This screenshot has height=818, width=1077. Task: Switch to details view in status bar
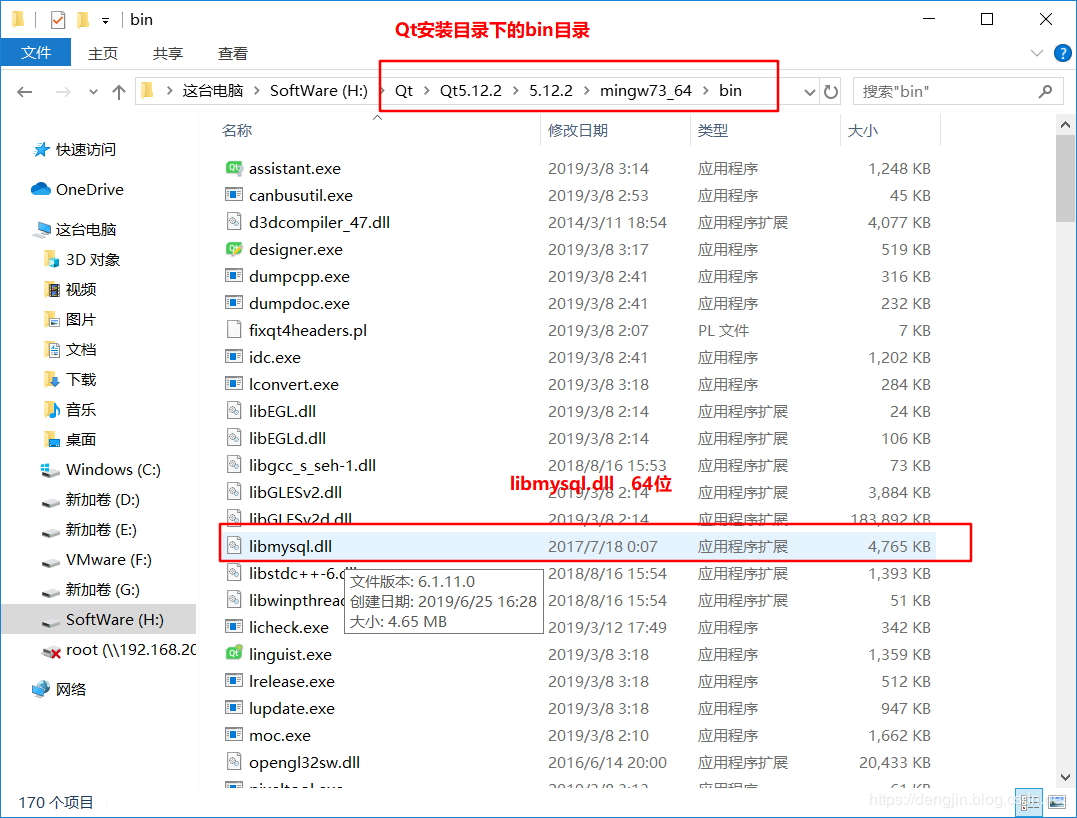1029,802
